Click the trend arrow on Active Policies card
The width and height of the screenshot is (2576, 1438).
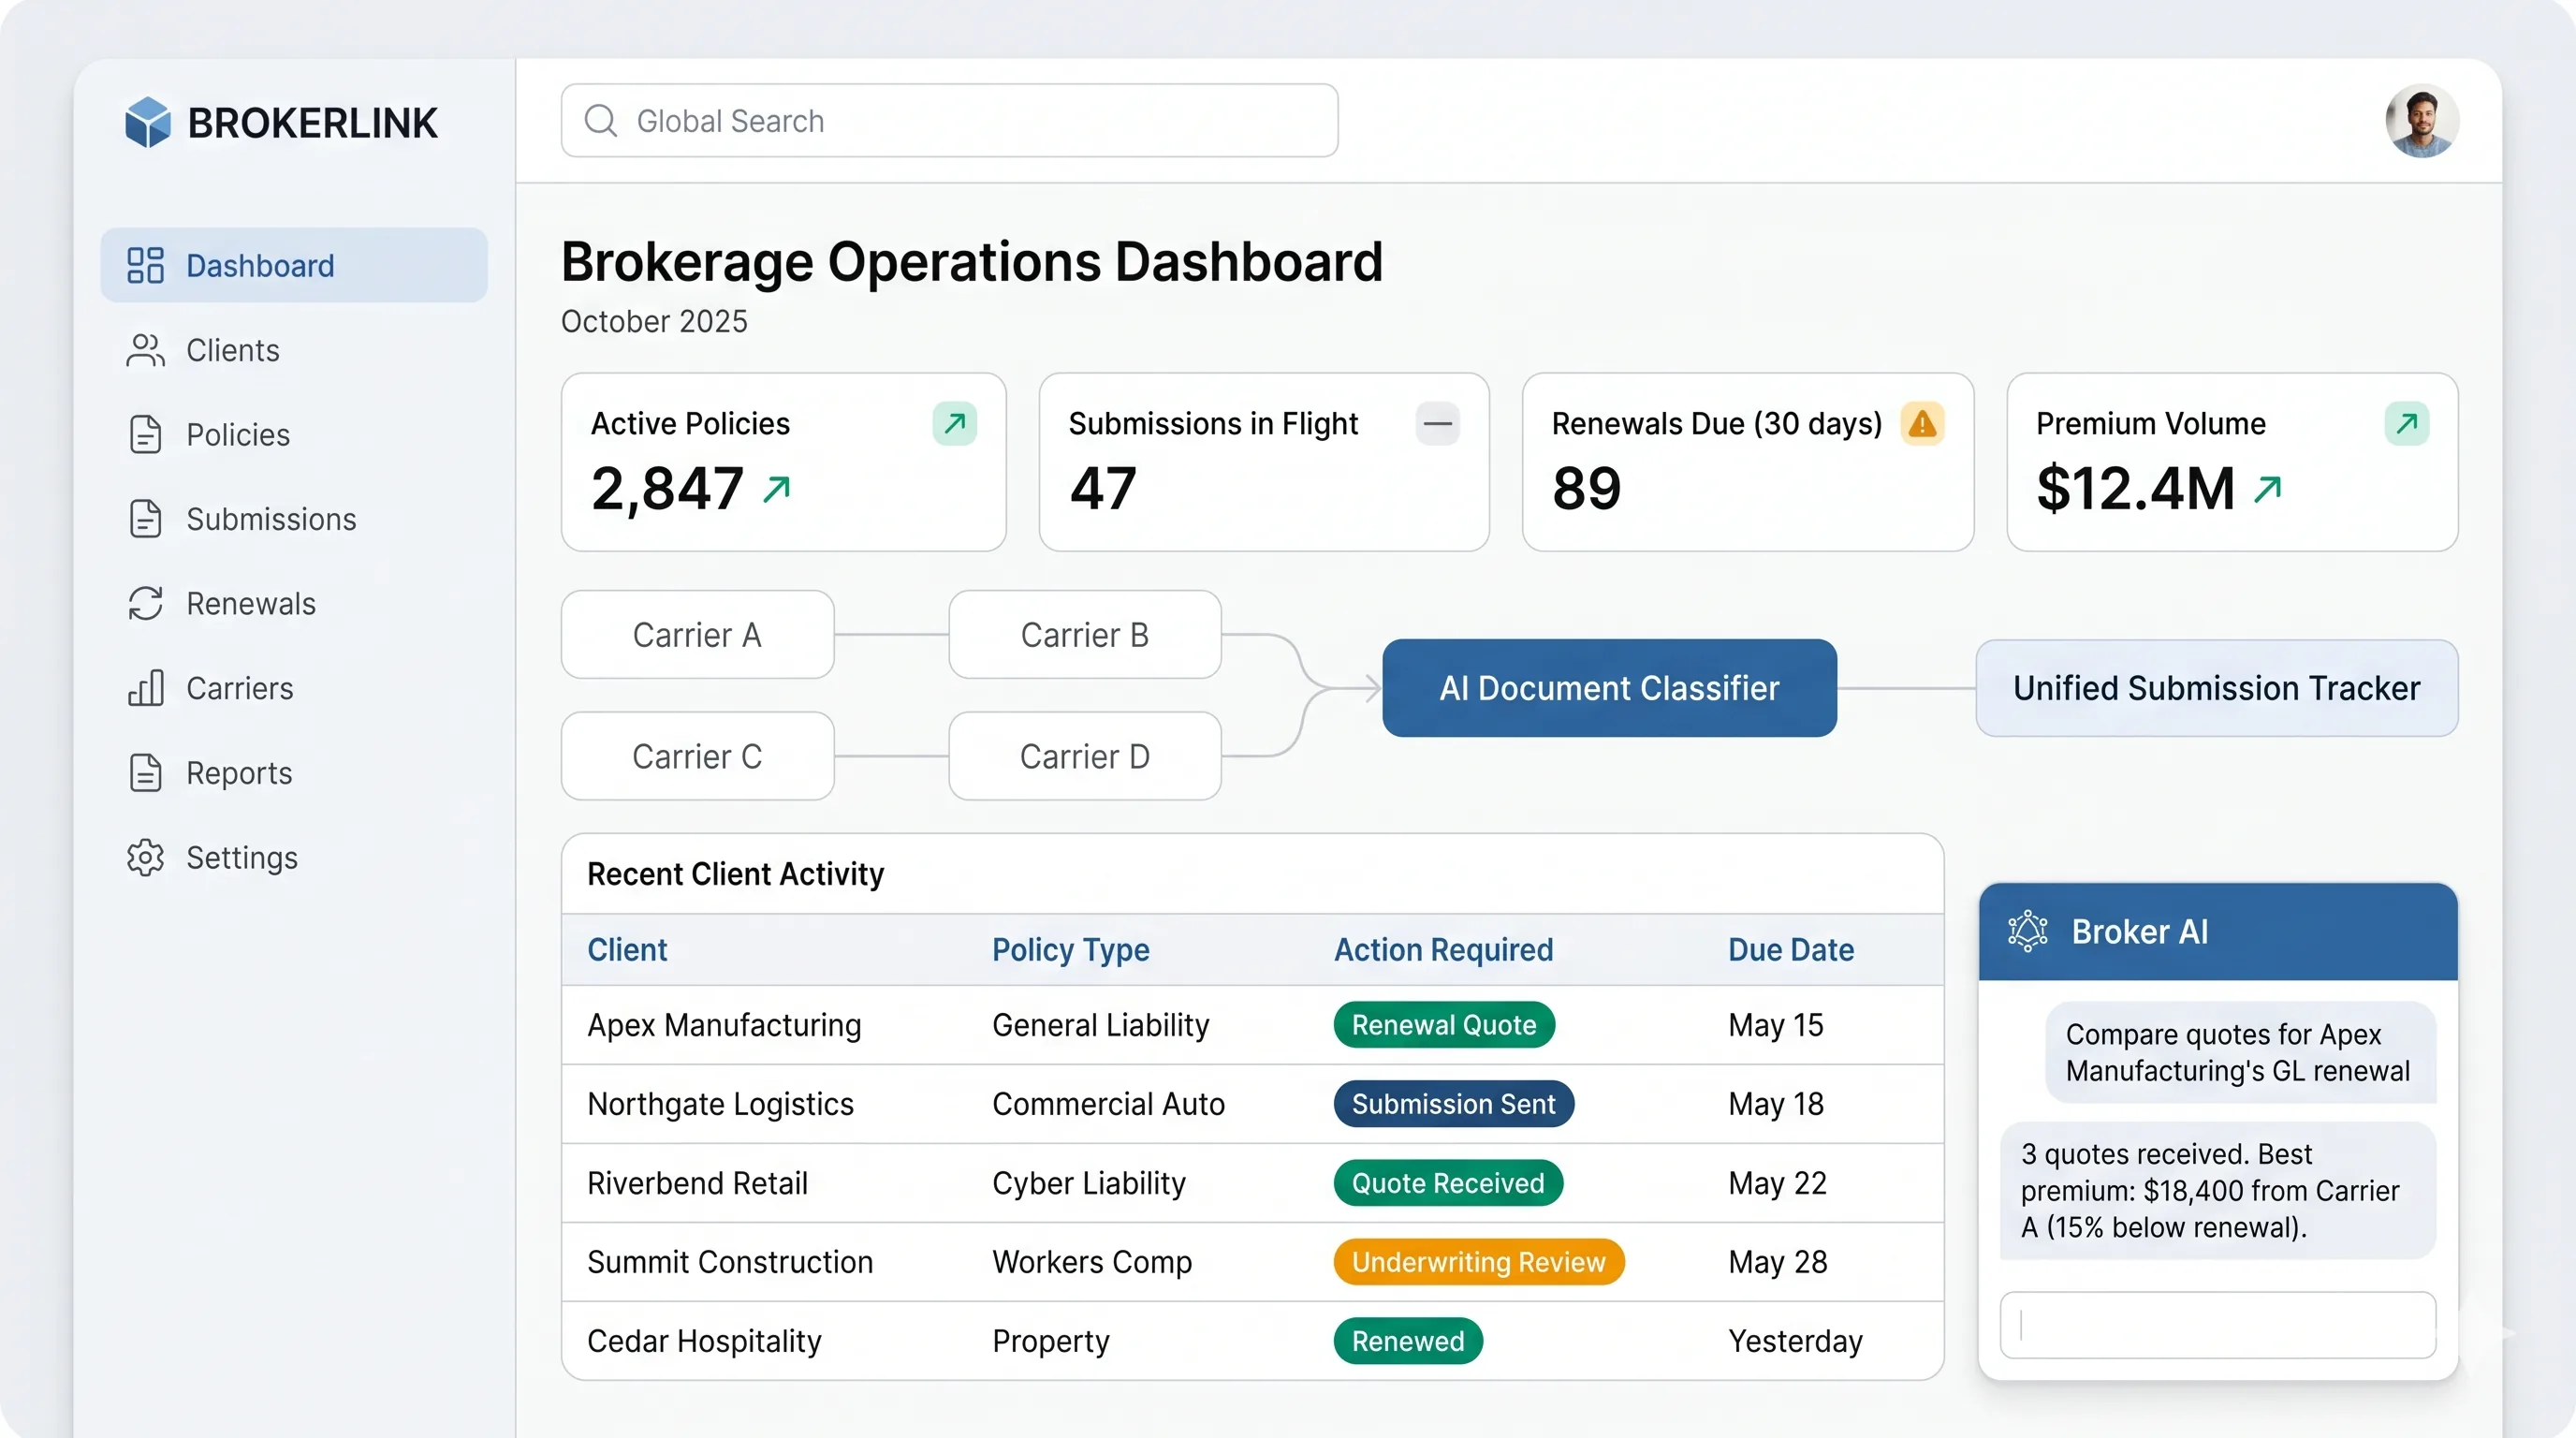tap(955, 423)
